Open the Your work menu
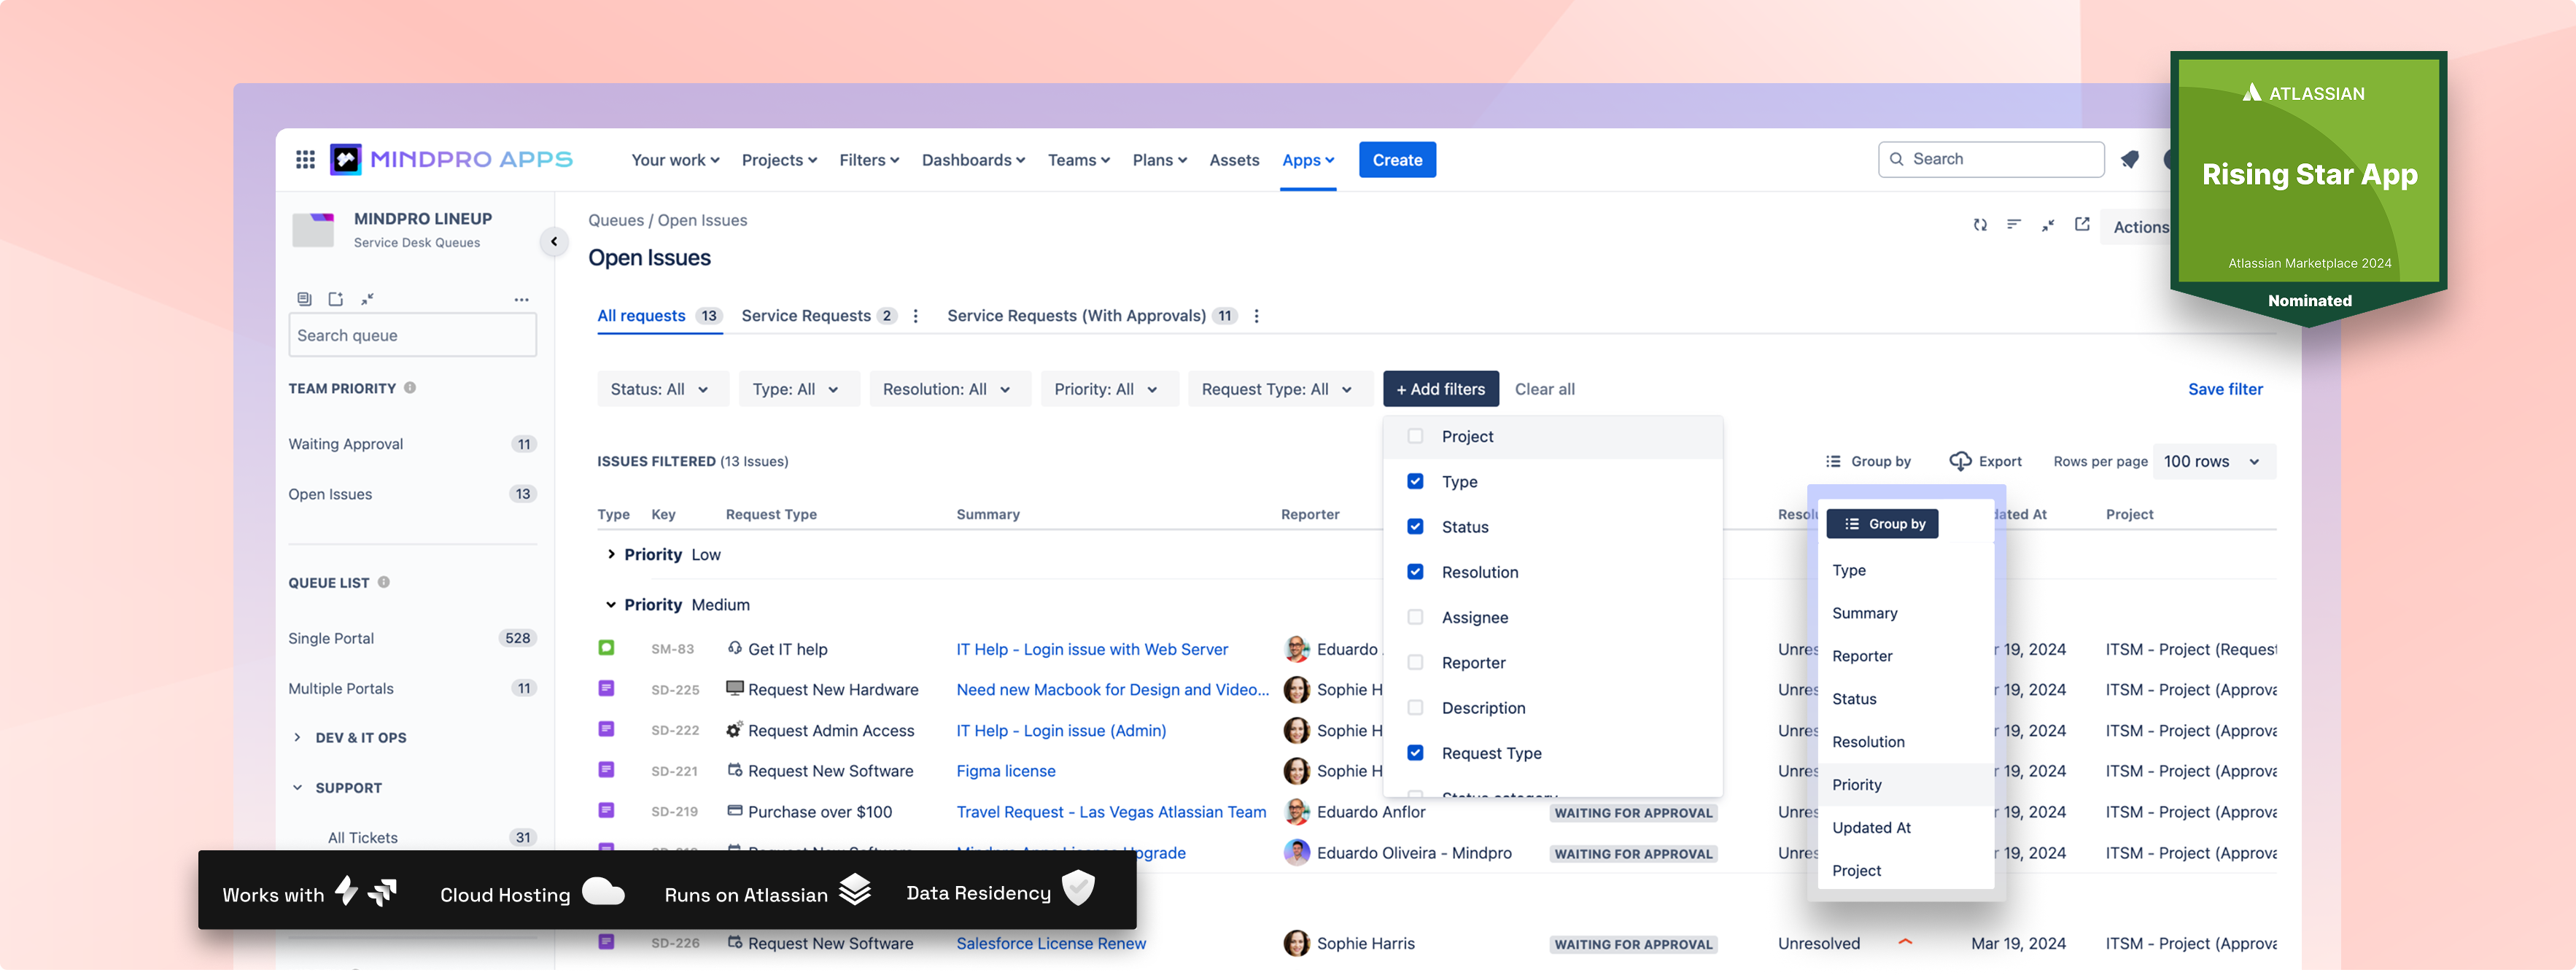Screen dimensions: 2576x975 pyautogui.click(x=675, y=161)
